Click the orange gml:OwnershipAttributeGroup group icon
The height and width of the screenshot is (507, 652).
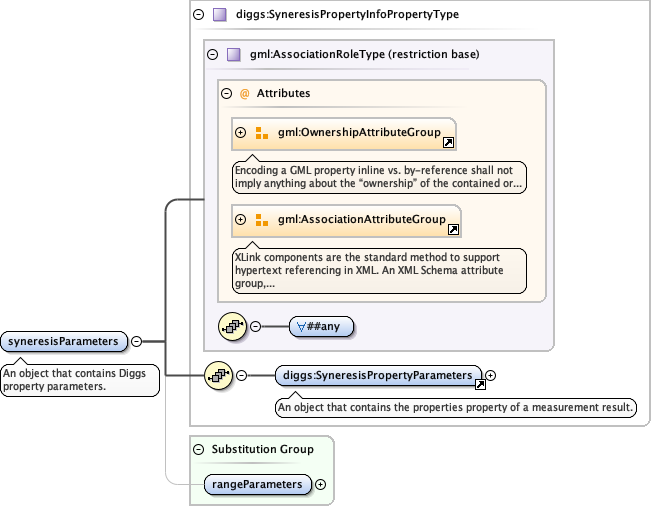point(261,133)
